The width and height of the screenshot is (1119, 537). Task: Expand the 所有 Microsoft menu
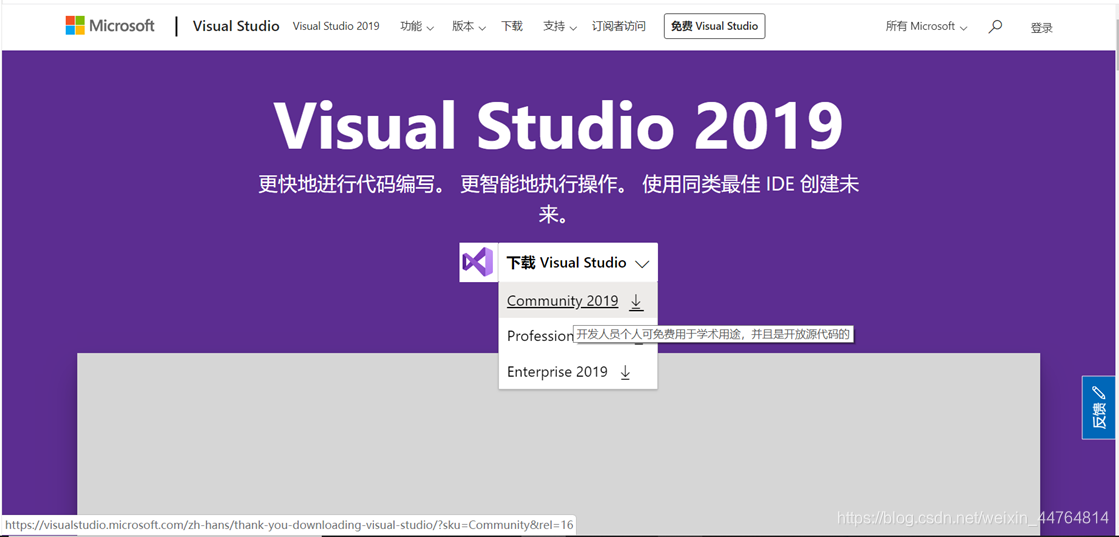926,26
